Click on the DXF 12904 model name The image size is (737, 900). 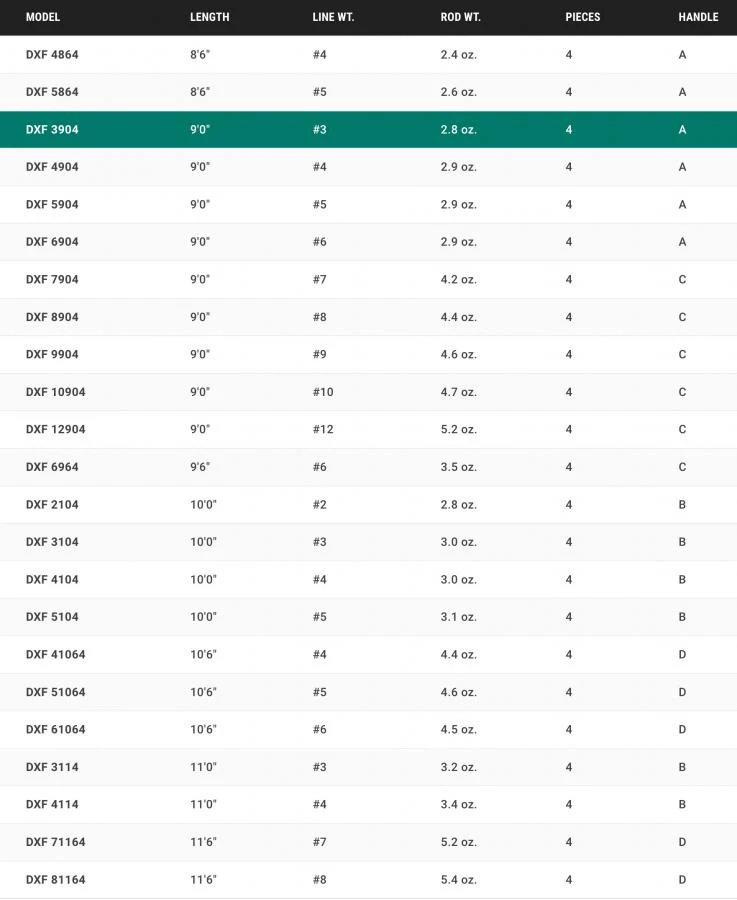pyautogui.click(x=56, y=430)
